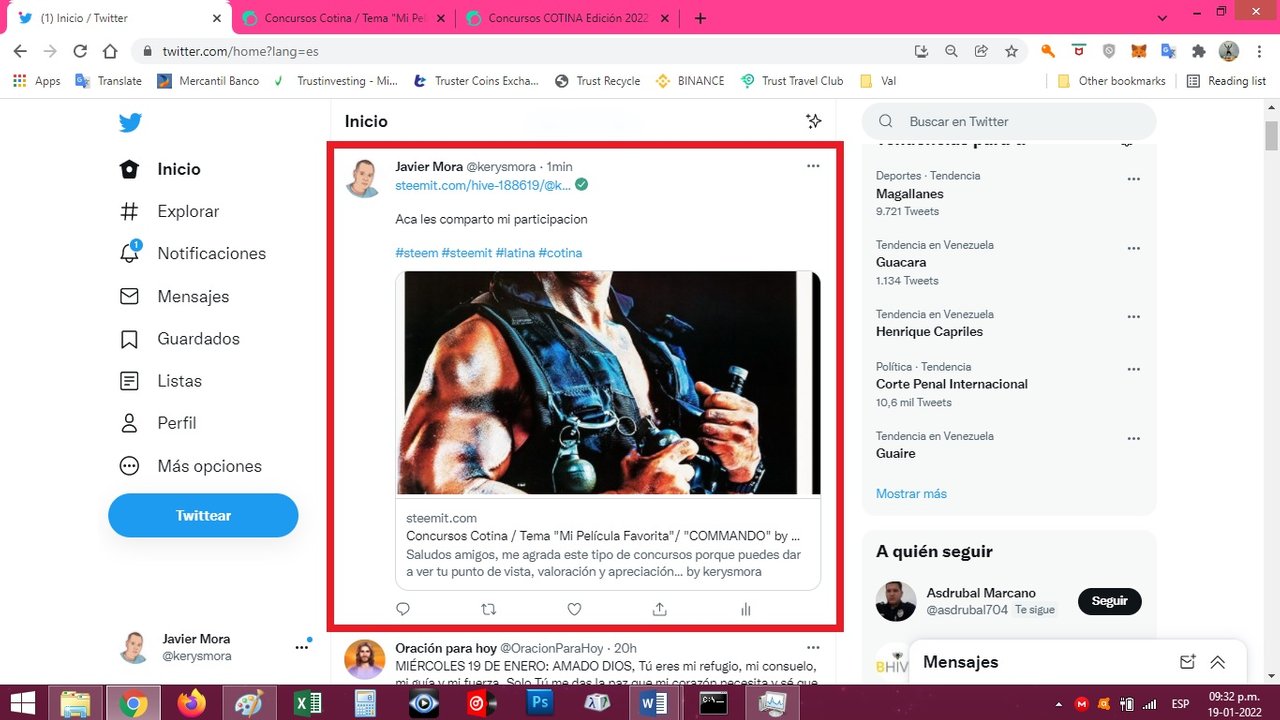
Task: Open Other bookmarks folder
Action: [1111, 81]
